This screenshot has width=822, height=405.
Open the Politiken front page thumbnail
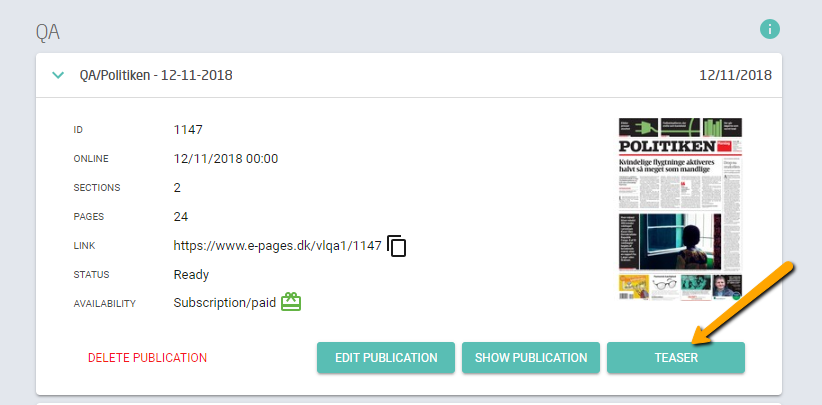tap(680, 209)
